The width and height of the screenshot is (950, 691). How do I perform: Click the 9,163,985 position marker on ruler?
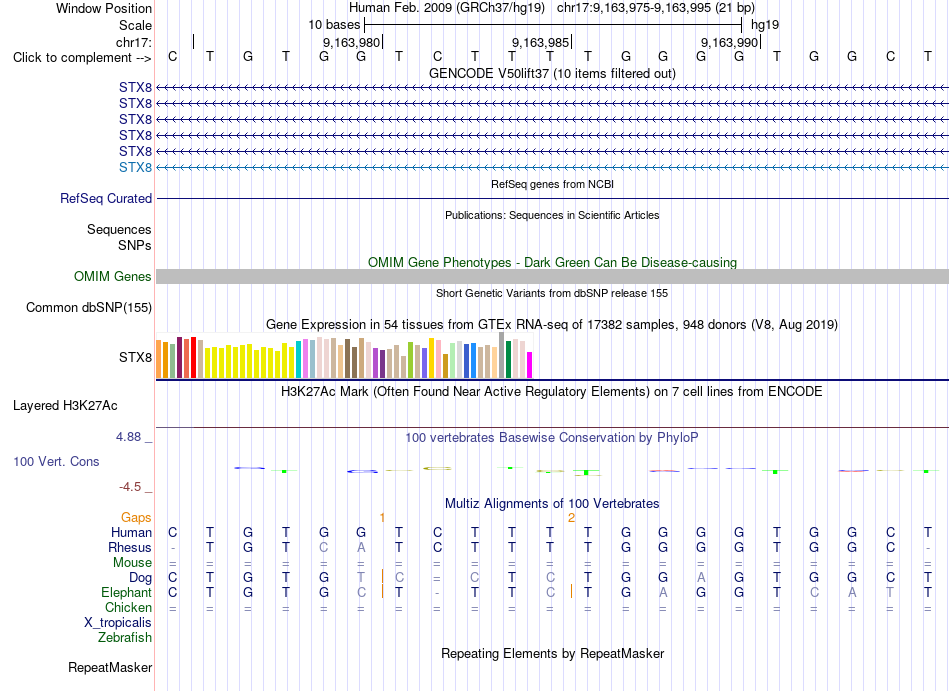click(541, 42)
